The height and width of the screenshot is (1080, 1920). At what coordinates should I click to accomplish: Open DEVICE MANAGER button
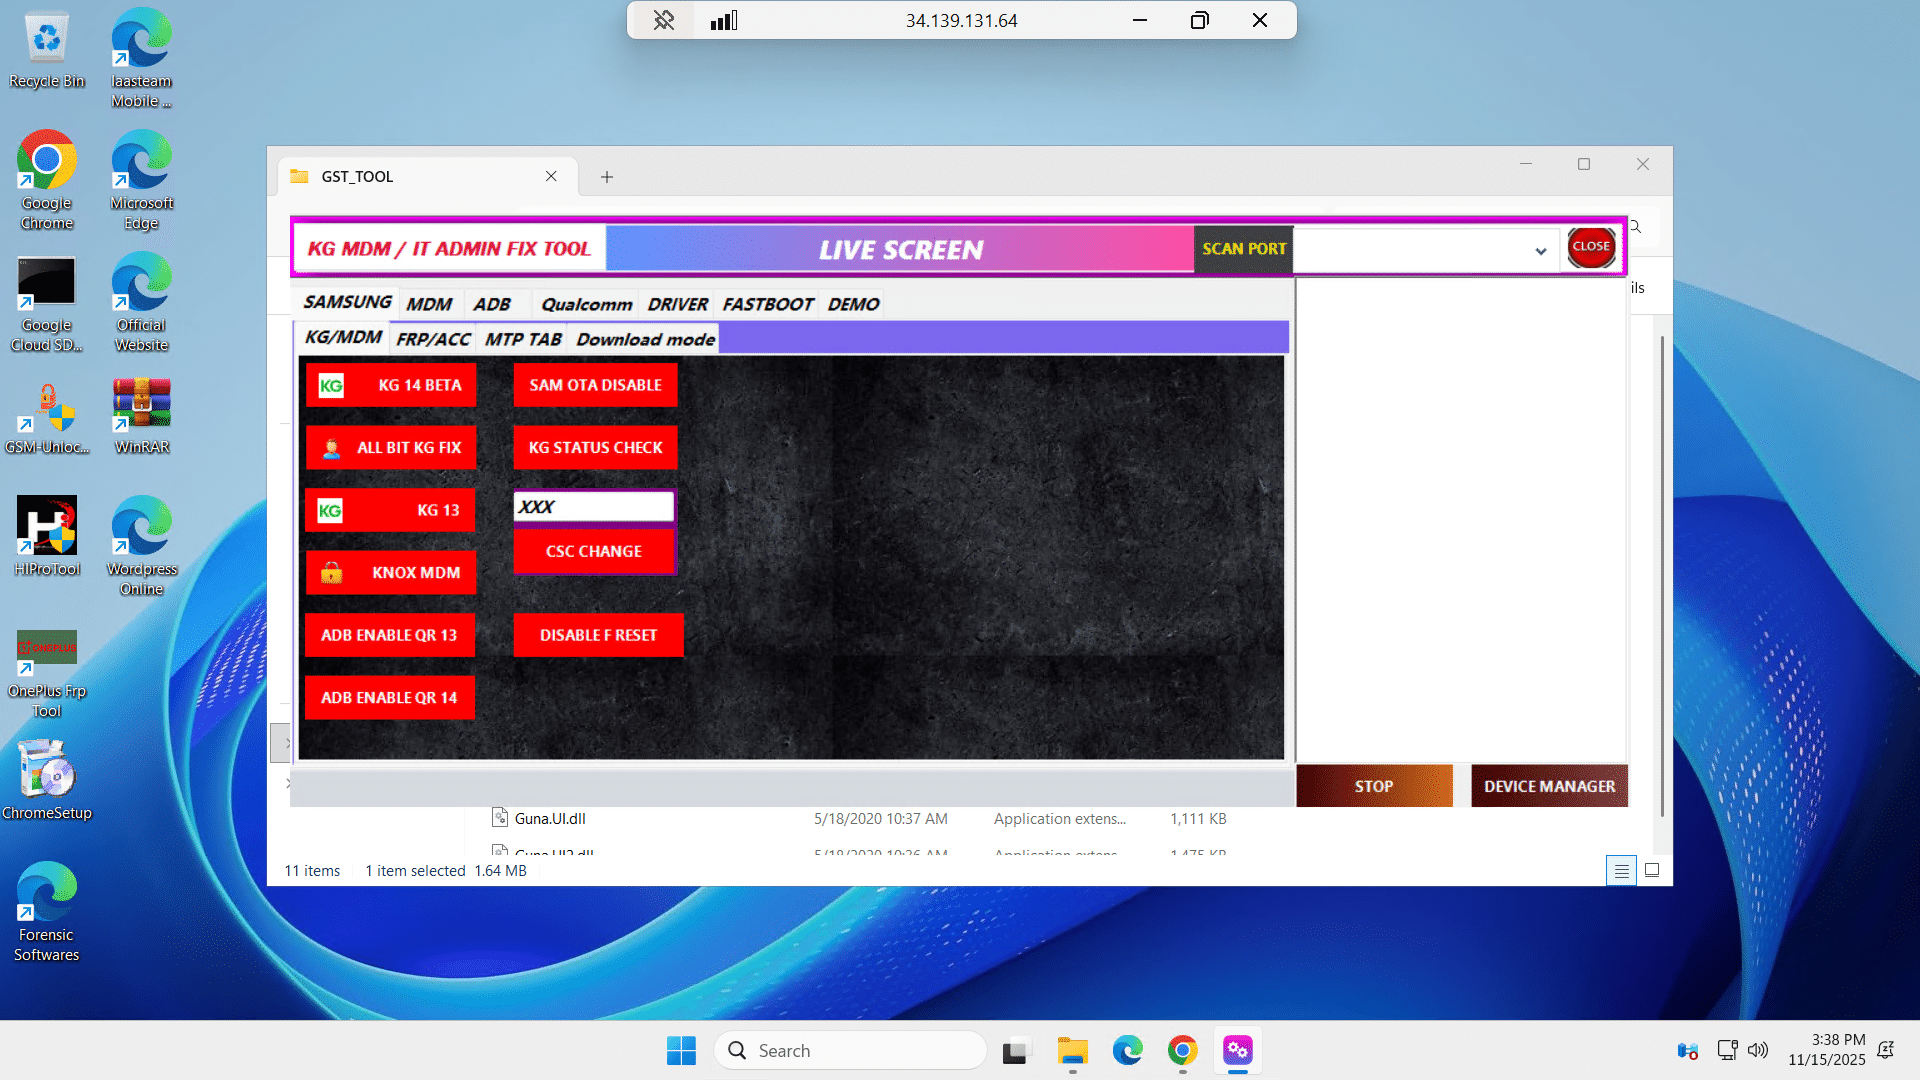pyautogui.click(x=1548, y=786)
